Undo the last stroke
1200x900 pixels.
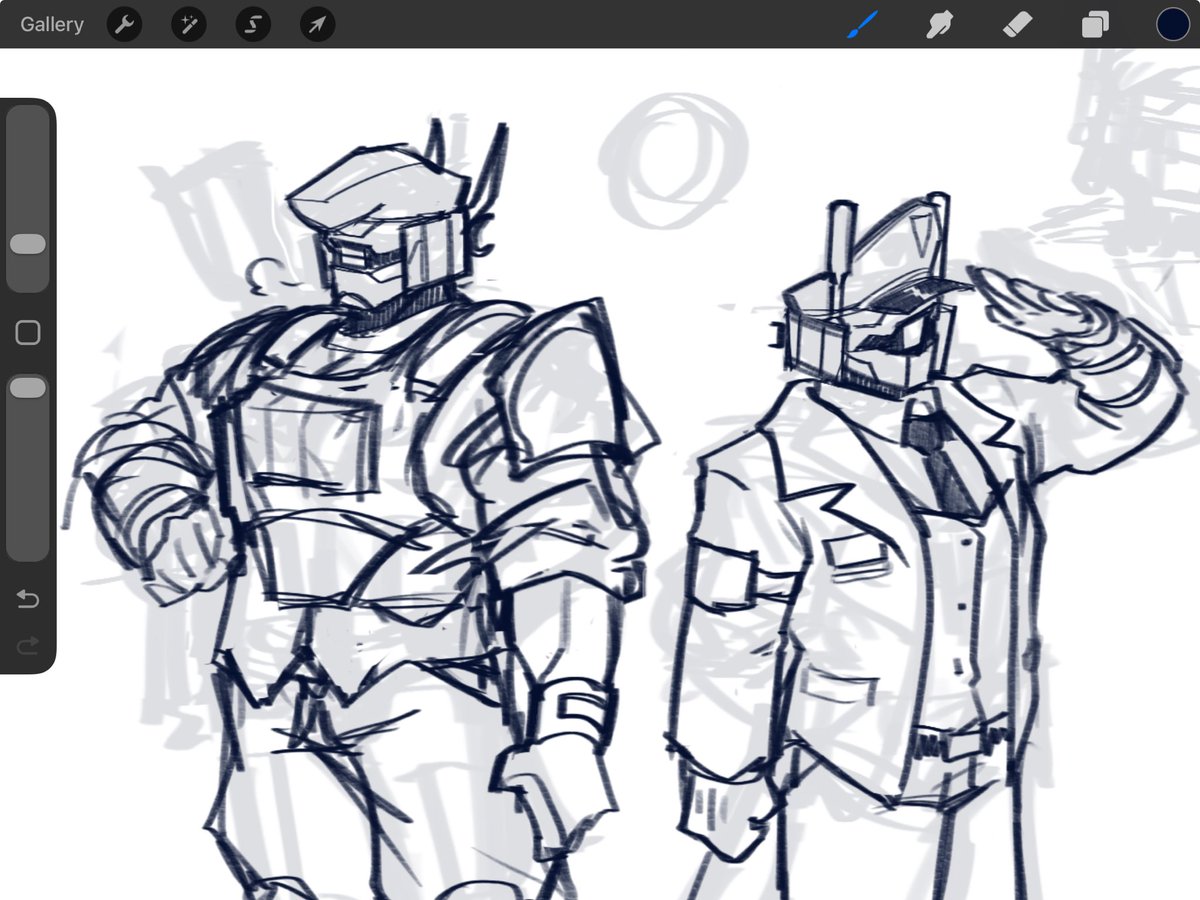28,599
